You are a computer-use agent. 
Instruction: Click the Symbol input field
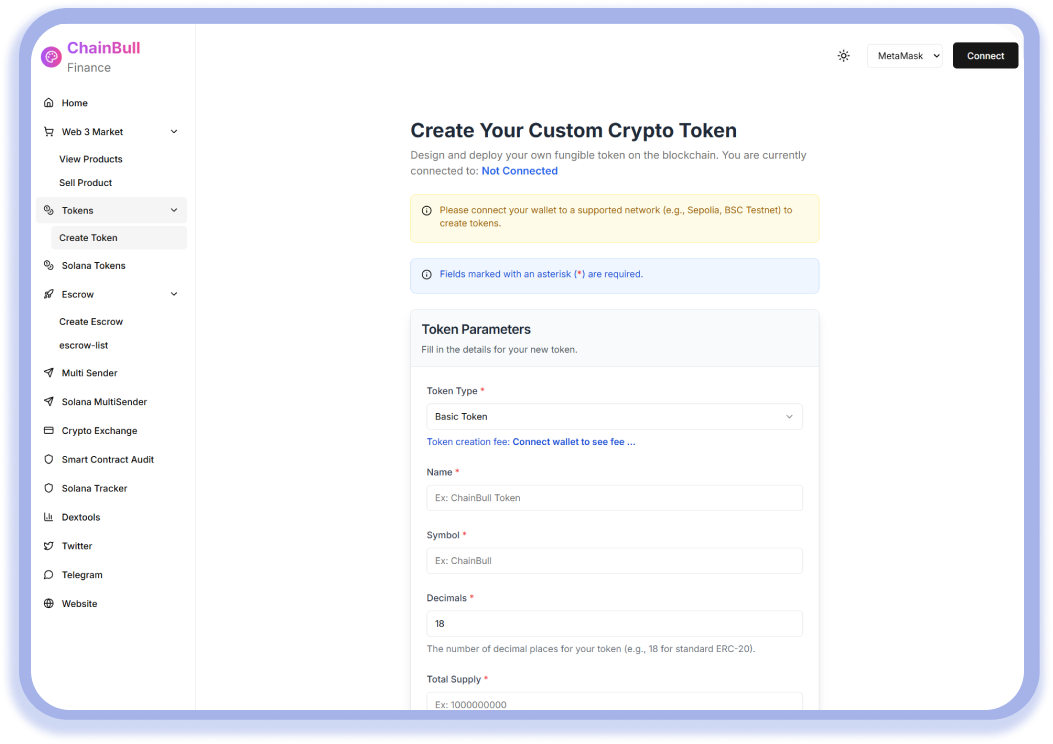(x=614, y=561)
